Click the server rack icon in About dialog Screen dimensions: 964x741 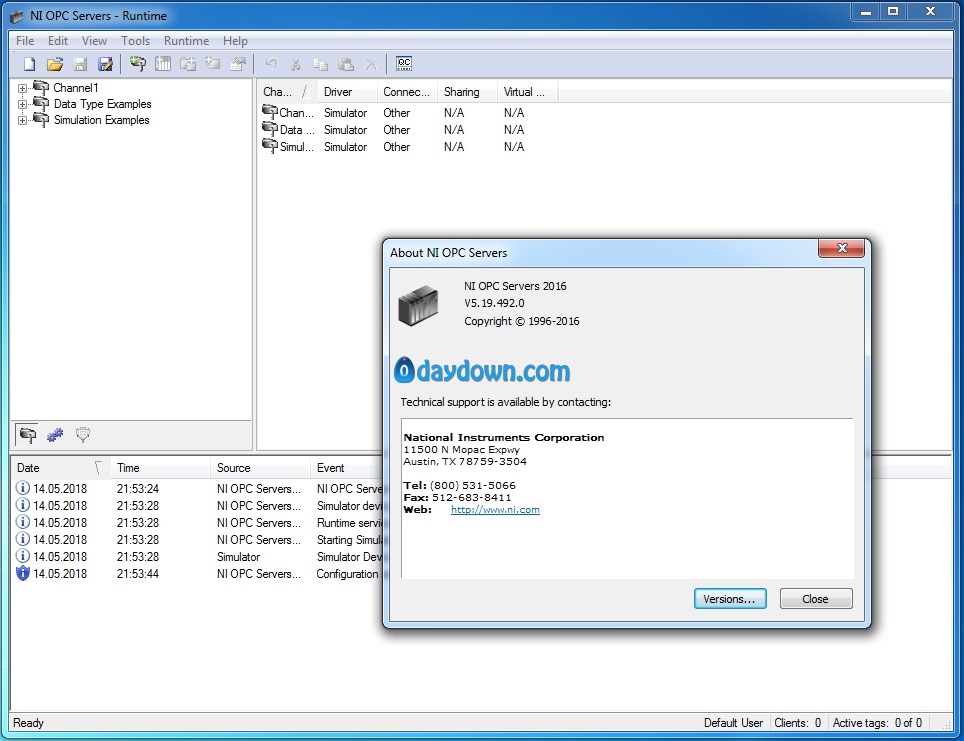click(418, 305)
